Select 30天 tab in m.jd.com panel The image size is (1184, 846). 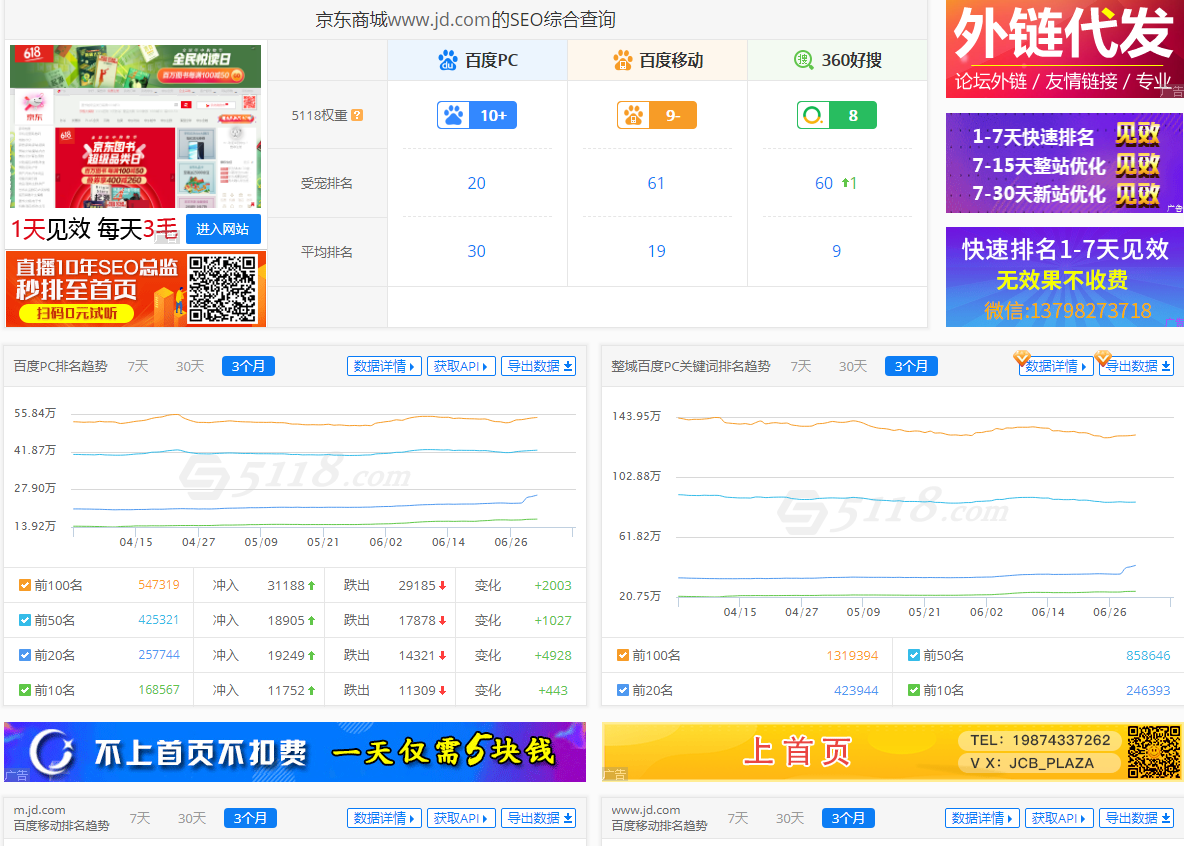tap(193, 818)
